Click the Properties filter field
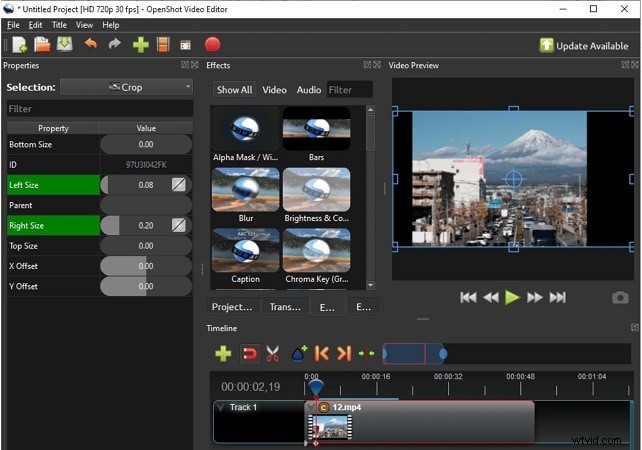 point(100,109)
